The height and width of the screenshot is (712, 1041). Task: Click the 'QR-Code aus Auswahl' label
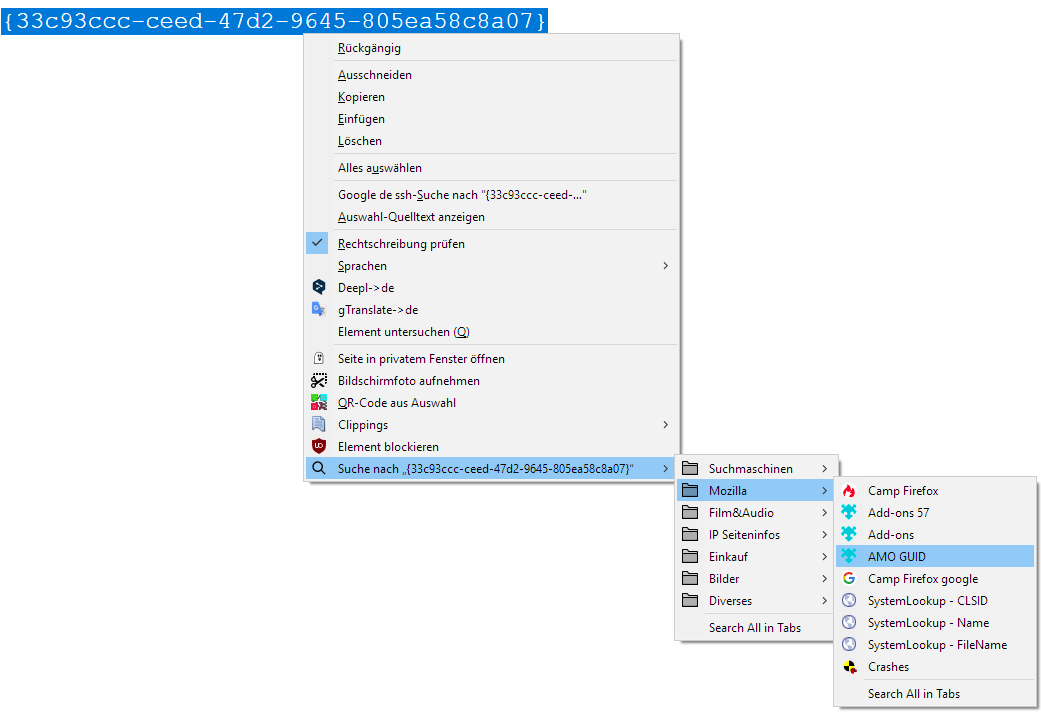[396, 402]
